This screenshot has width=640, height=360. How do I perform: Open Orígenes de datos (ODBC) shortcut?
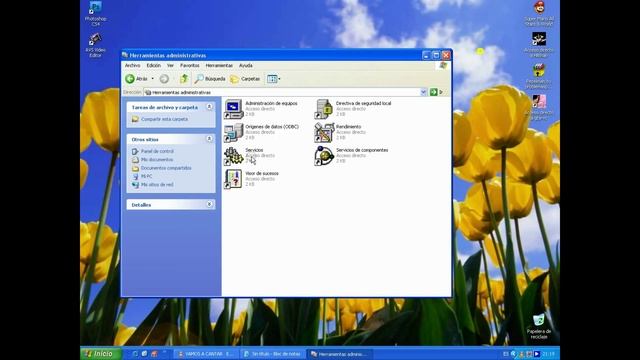point(261,132)
